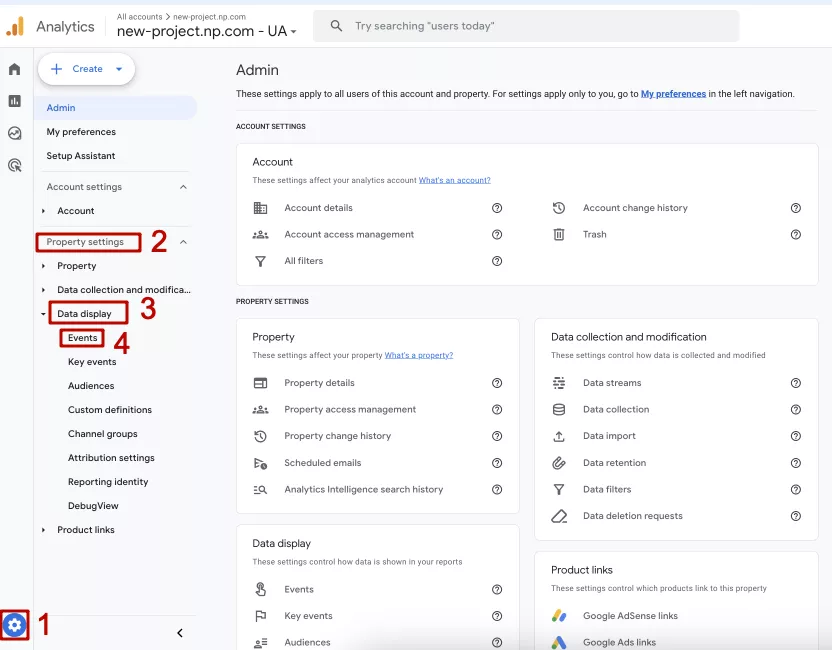The image size is (832, 650).
Task: Open Data retention setting
Action: pos(614,463)
